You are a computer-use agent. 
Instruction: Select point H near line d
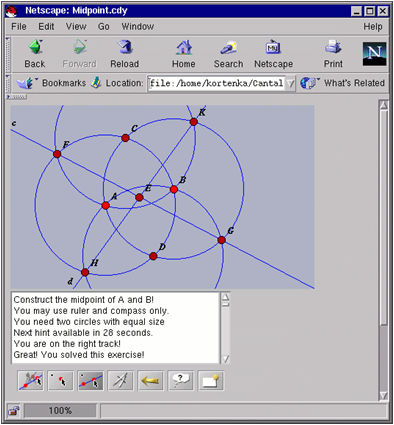coord(85,272)
